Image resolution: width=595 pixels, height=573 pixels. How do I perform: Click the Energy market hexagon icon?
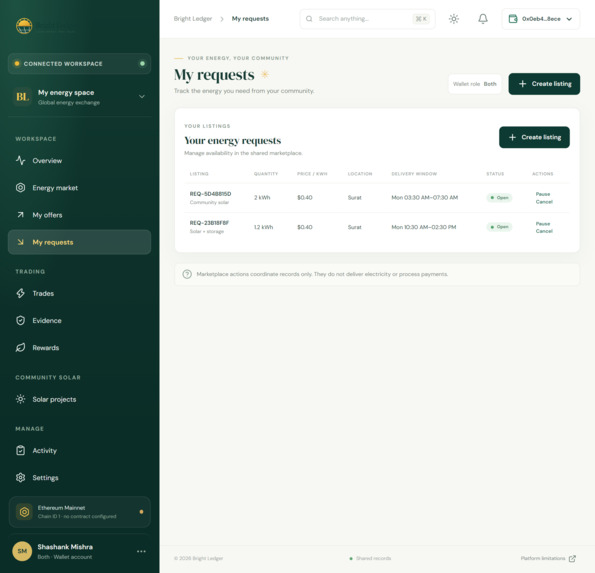click(x=20, y=188)
